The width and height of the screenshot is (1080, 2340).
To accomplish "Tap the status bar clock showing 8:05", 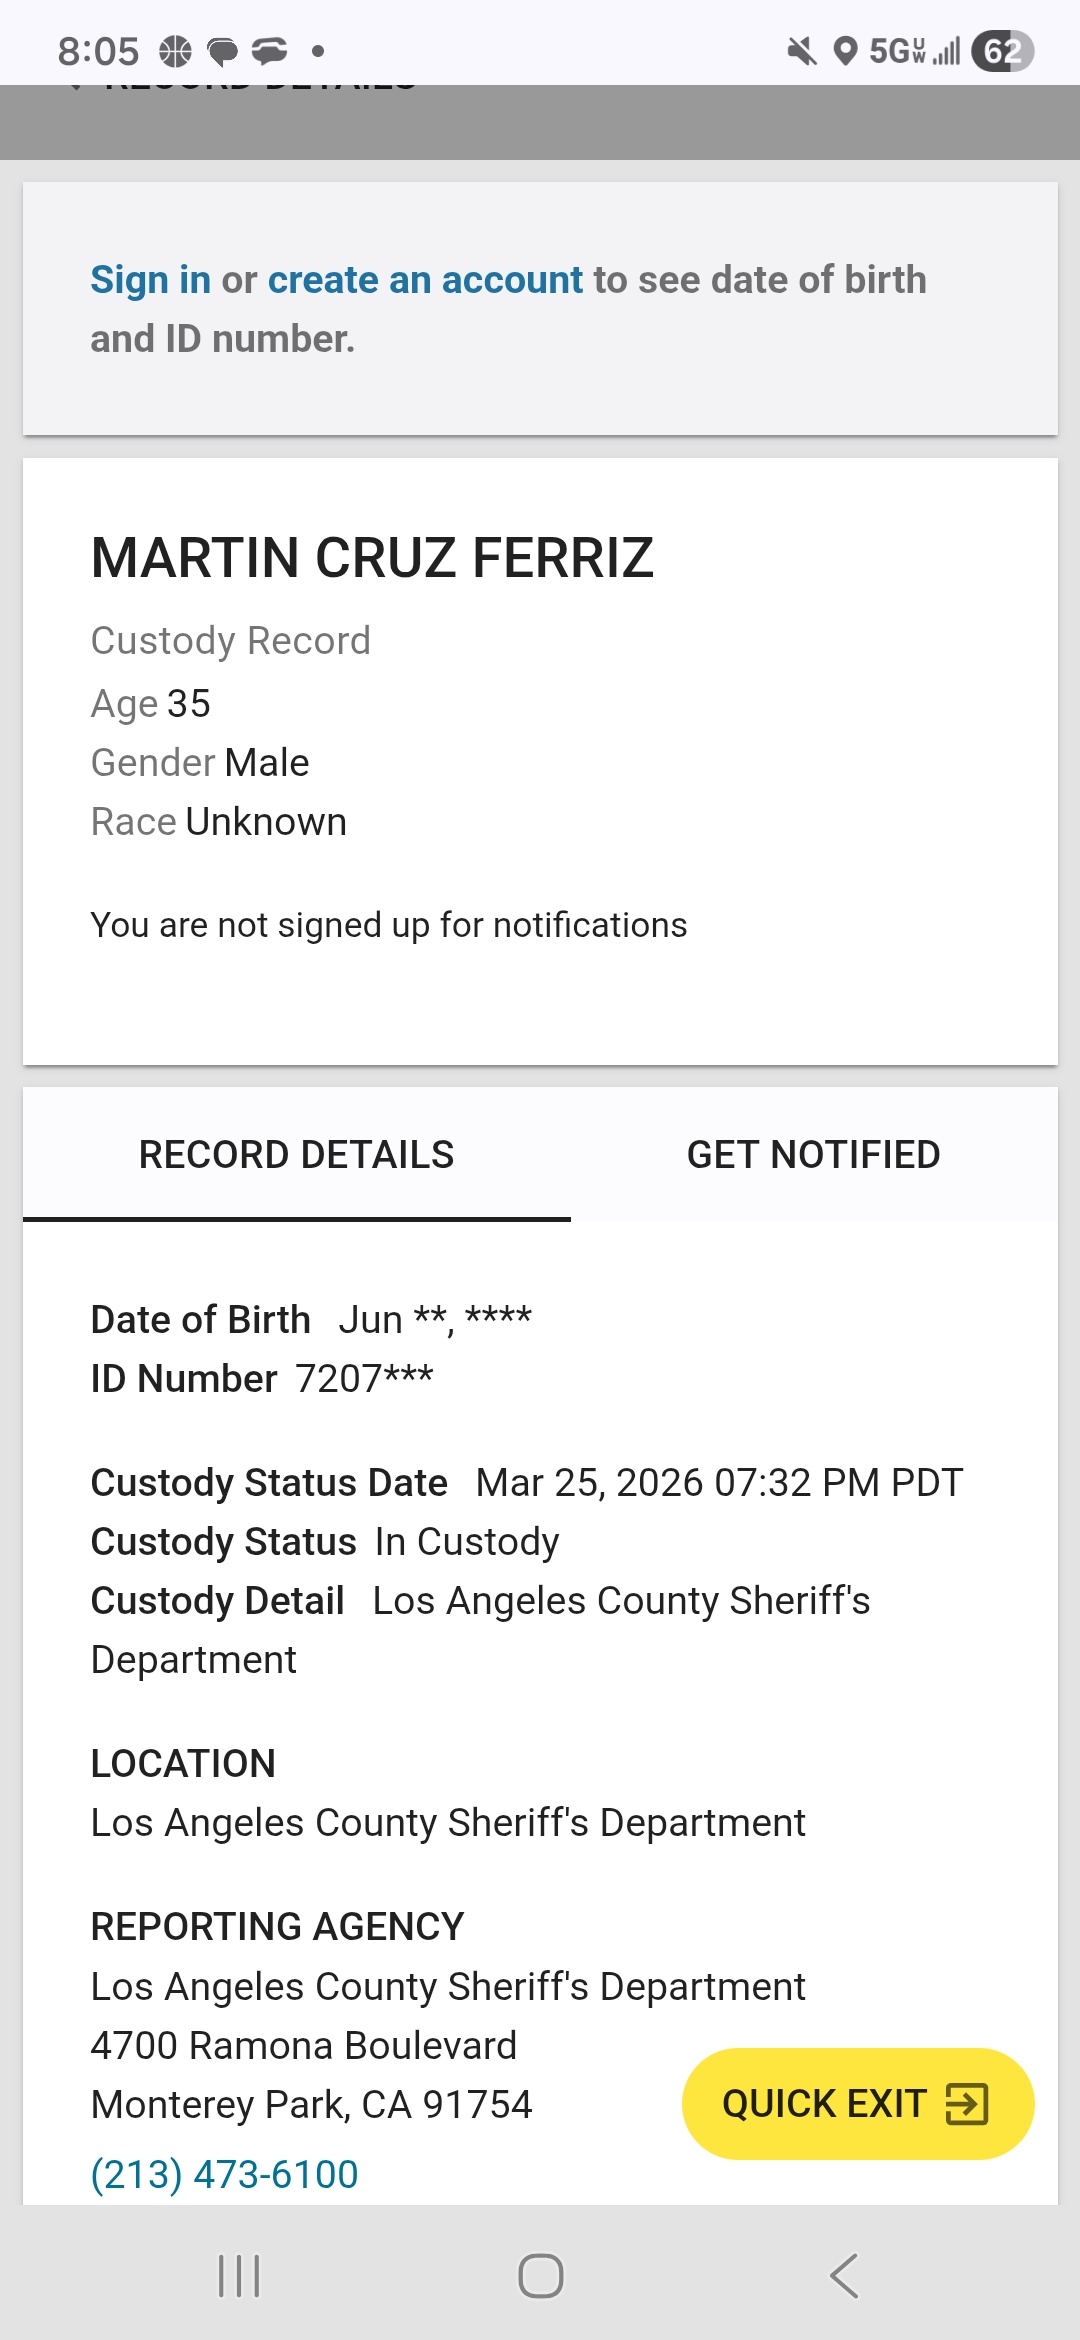I will pyautogui.click(x=98, y=51).
